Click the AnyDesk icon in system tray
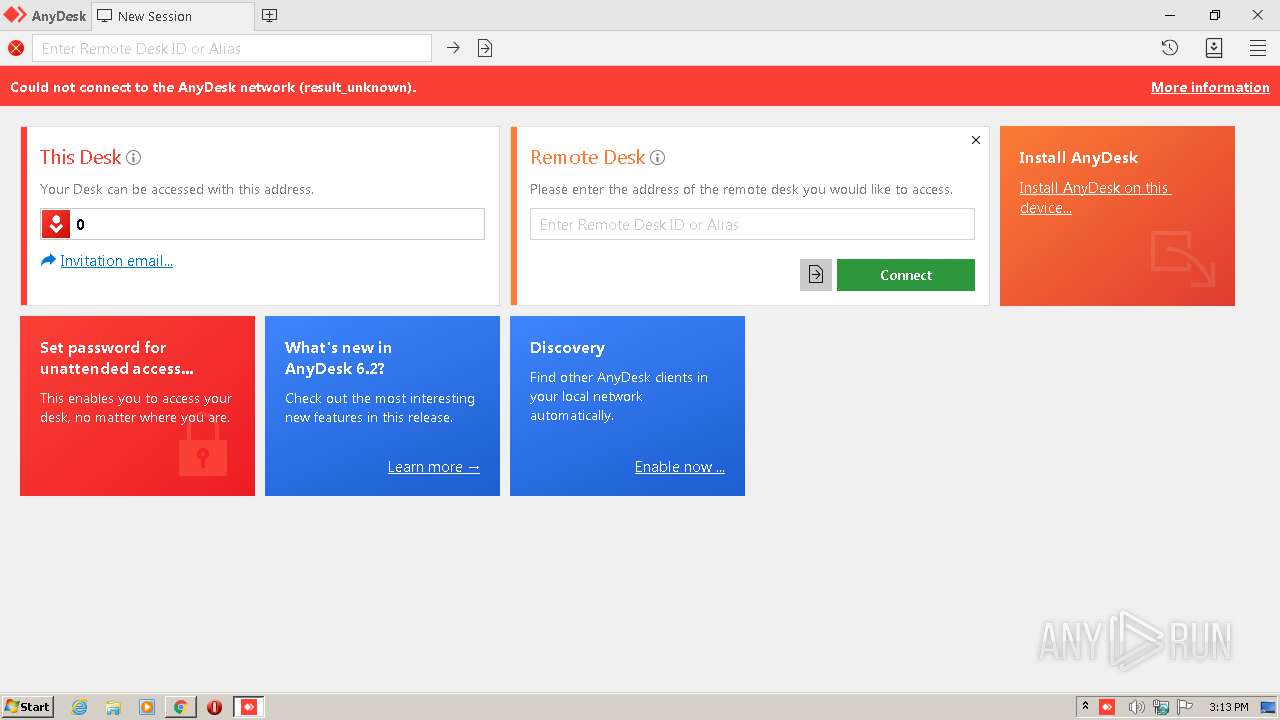The width and height of the screenshot is (1280, 720). 1107,707
